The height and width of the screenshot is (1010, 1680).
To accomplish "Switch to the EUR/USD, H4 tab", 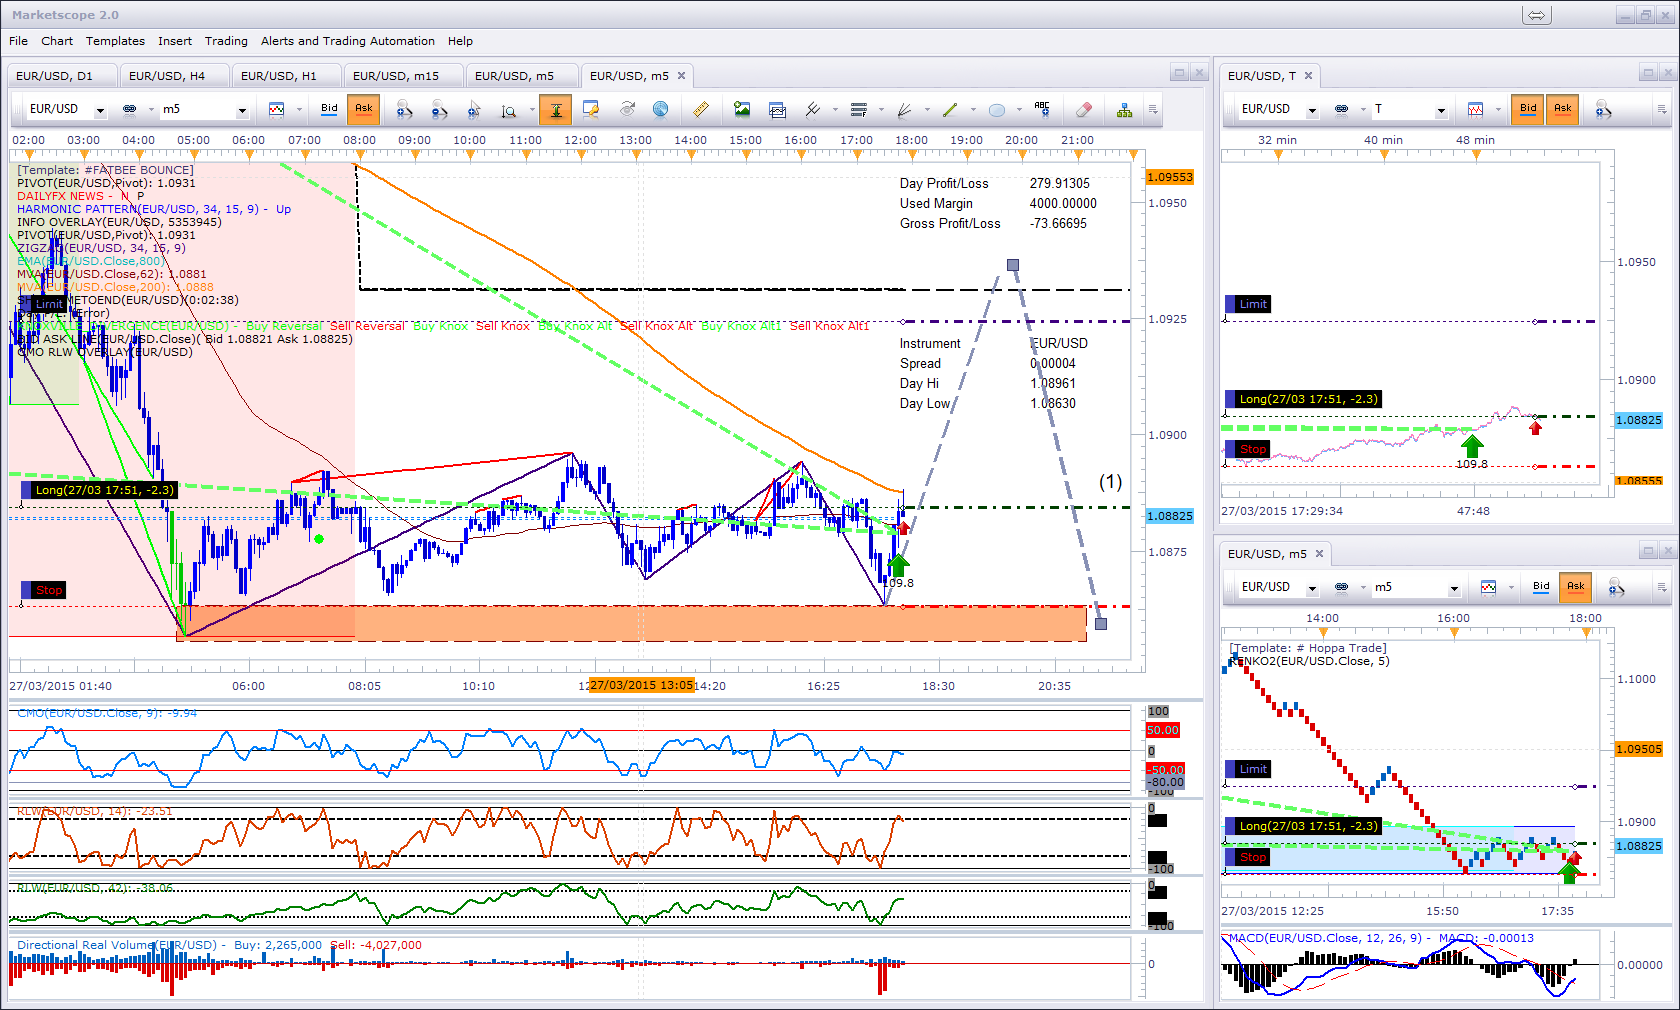I will tap(167, 76).
